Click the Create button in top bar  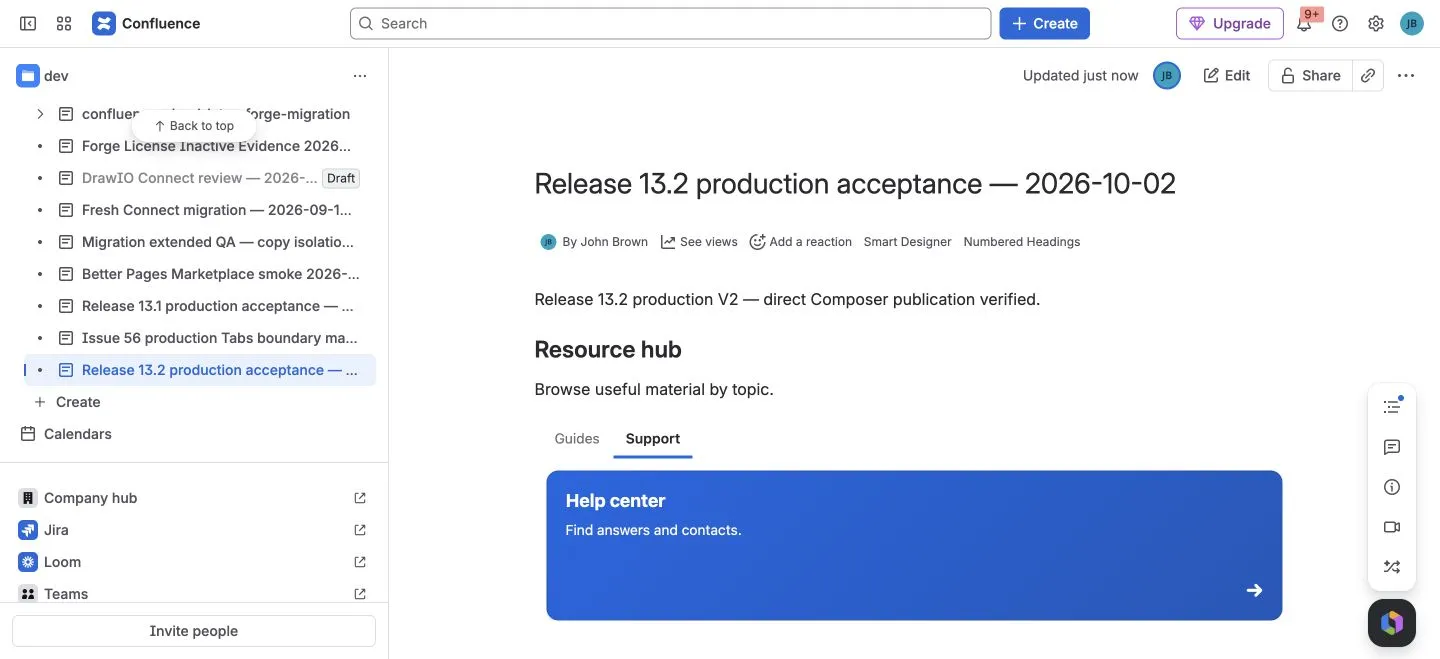1044,23
